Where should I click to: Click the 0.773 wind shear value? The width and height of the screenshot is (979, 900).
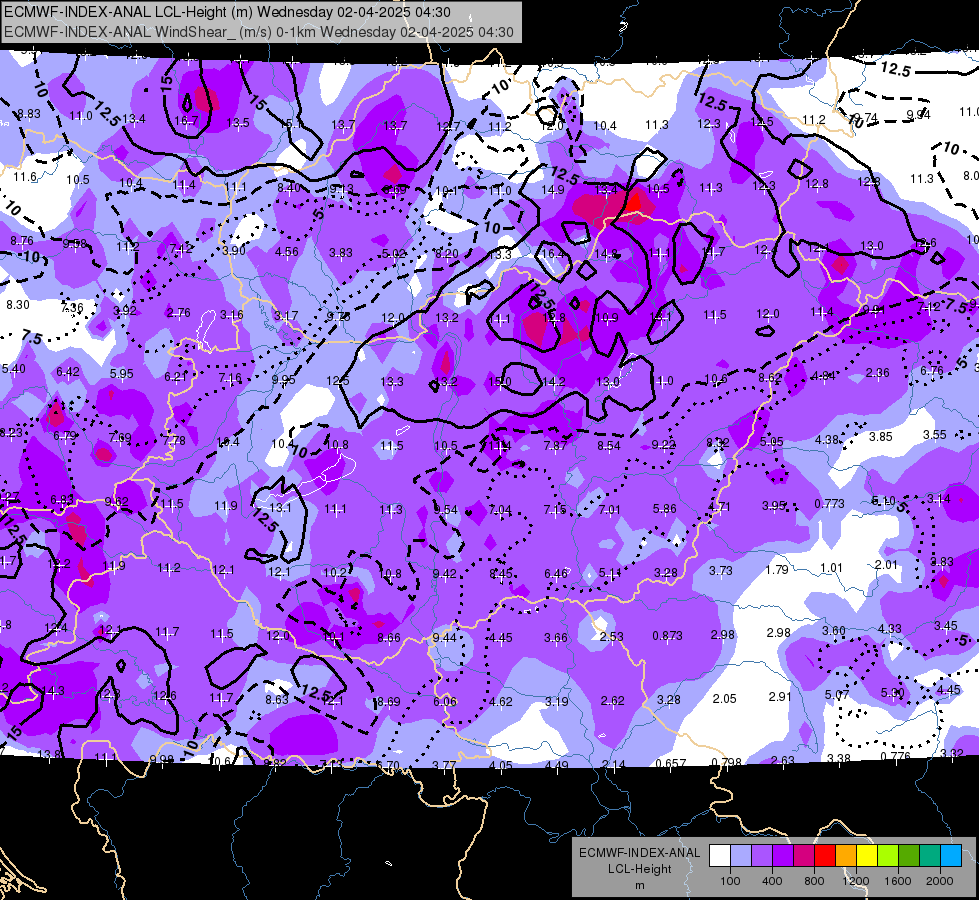[829, 503]
